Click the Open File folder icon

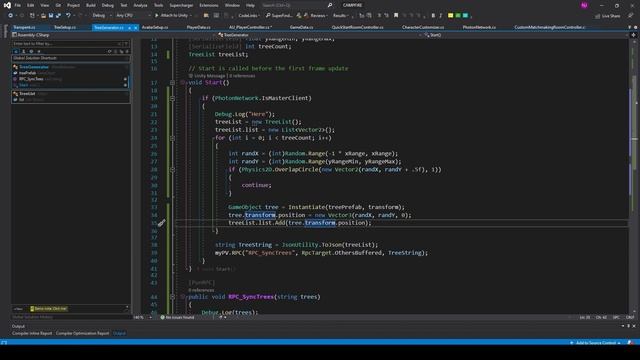click(x=43, y=16)
